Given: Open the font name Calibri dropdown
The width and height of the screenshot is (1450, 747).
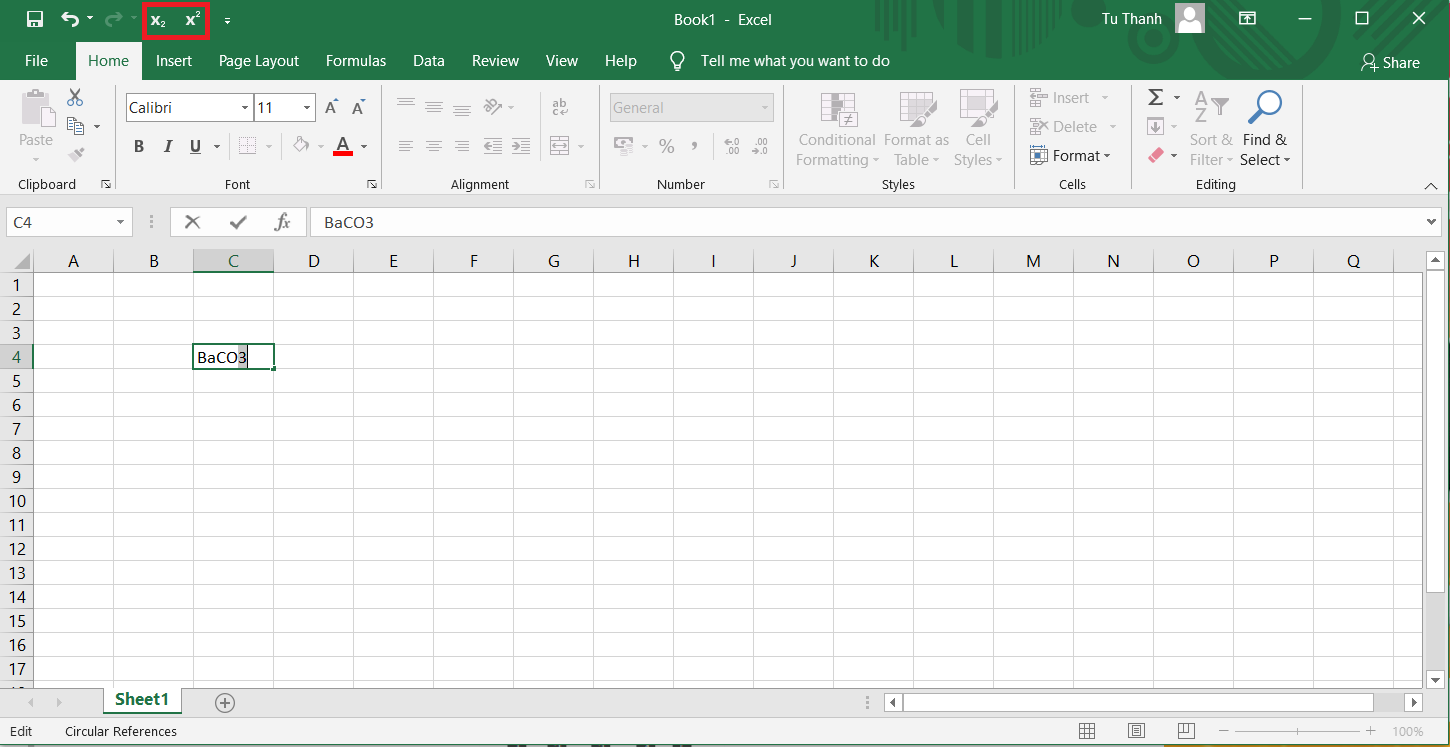Looking at the screenshot, I should pos(245,108).
